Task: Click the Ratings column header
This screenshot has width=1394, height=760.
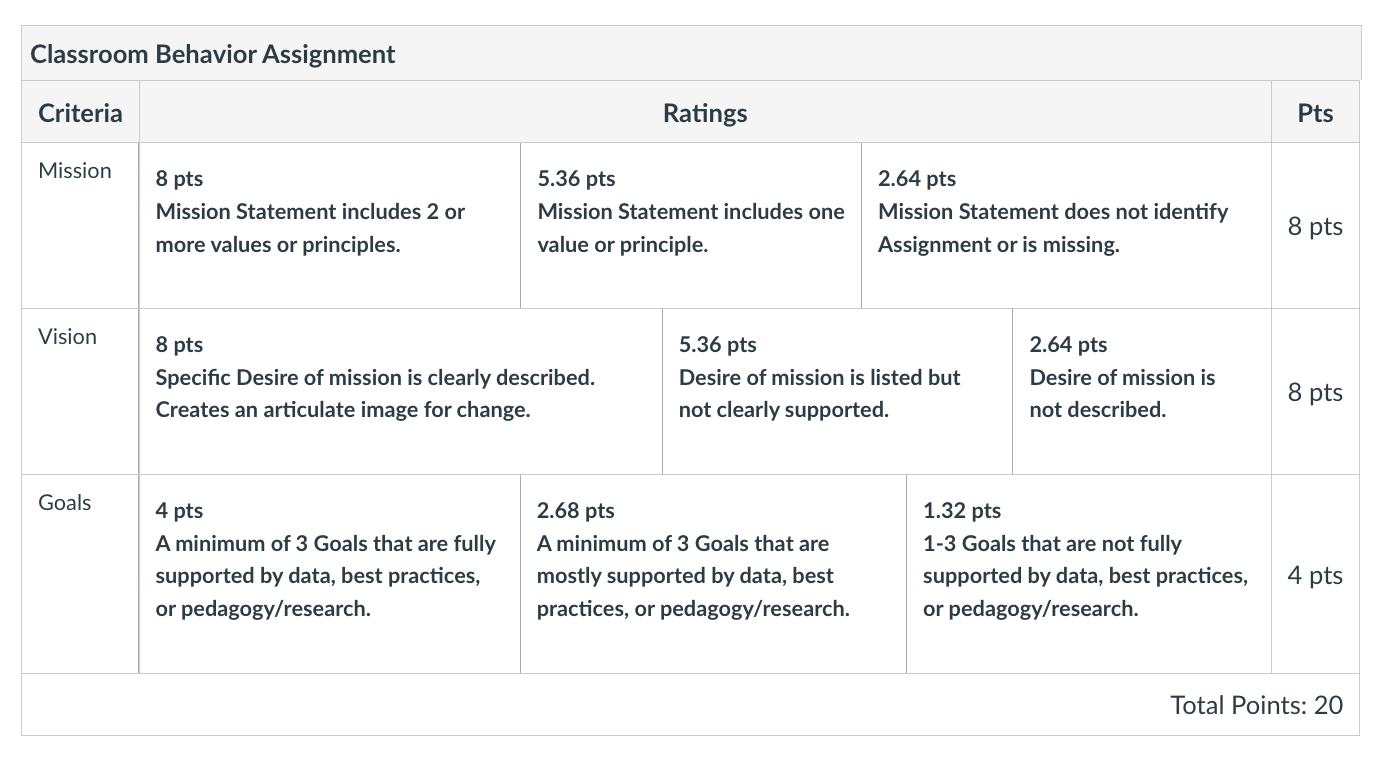Action: click(x=705, y=113)
